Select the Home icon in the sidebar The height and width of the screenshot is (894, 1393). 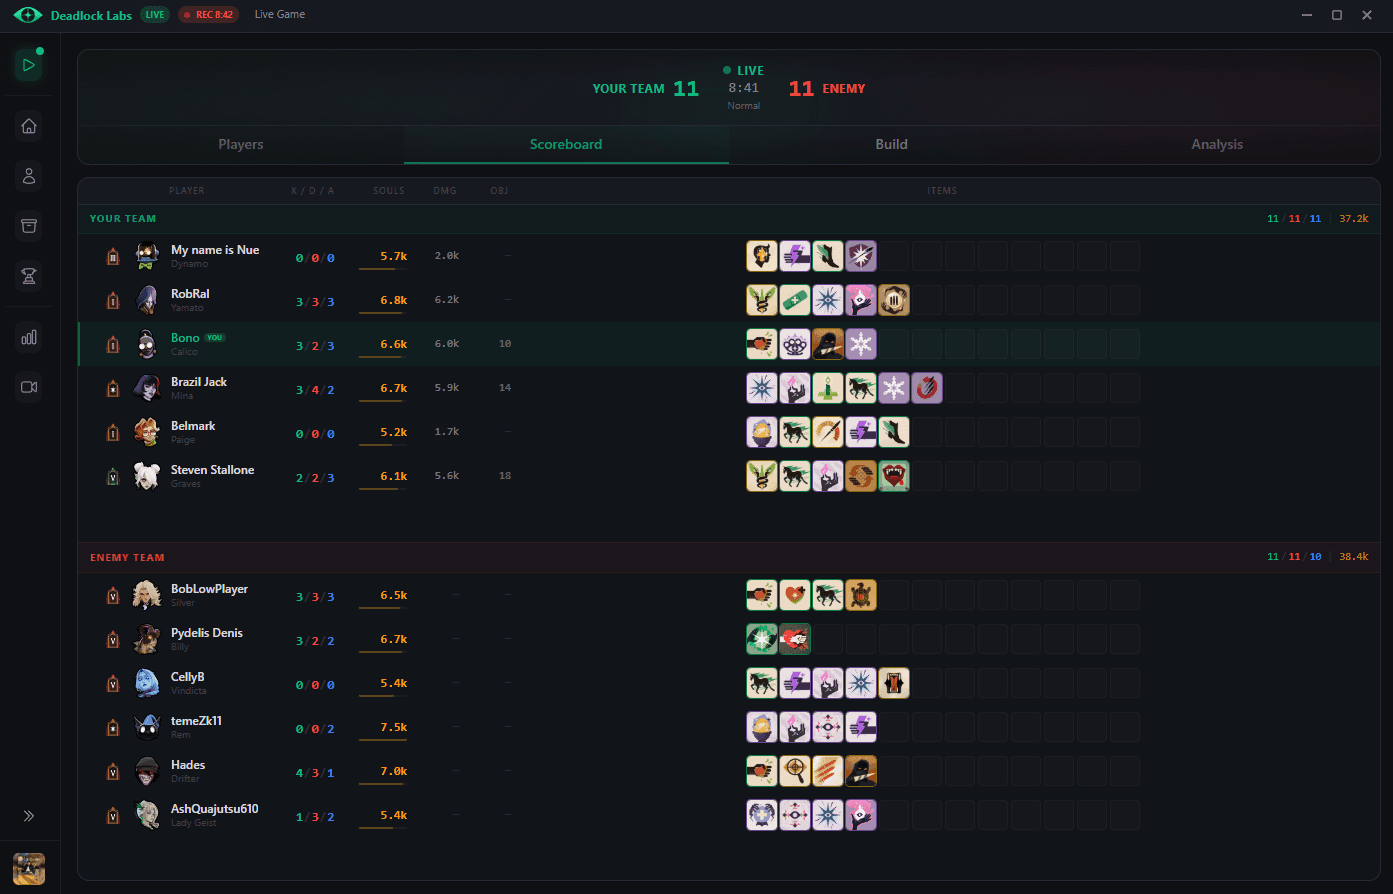[x=28, y=126]
